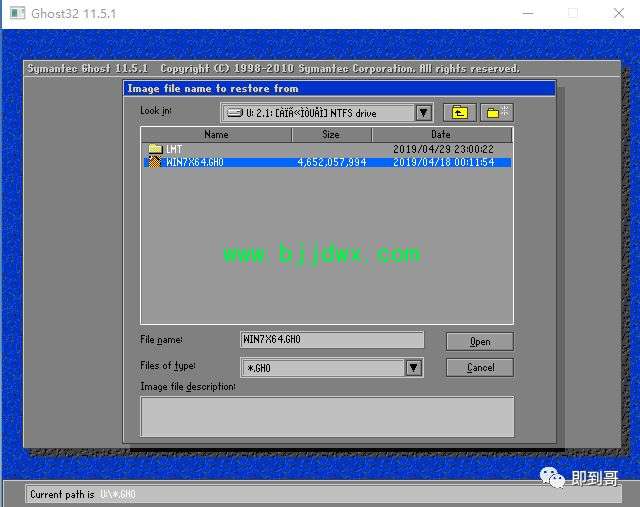Viewport: 640px width, 507px height.
Task: Click the Ghost32 title bar app icon
Action: click(18, 13)
